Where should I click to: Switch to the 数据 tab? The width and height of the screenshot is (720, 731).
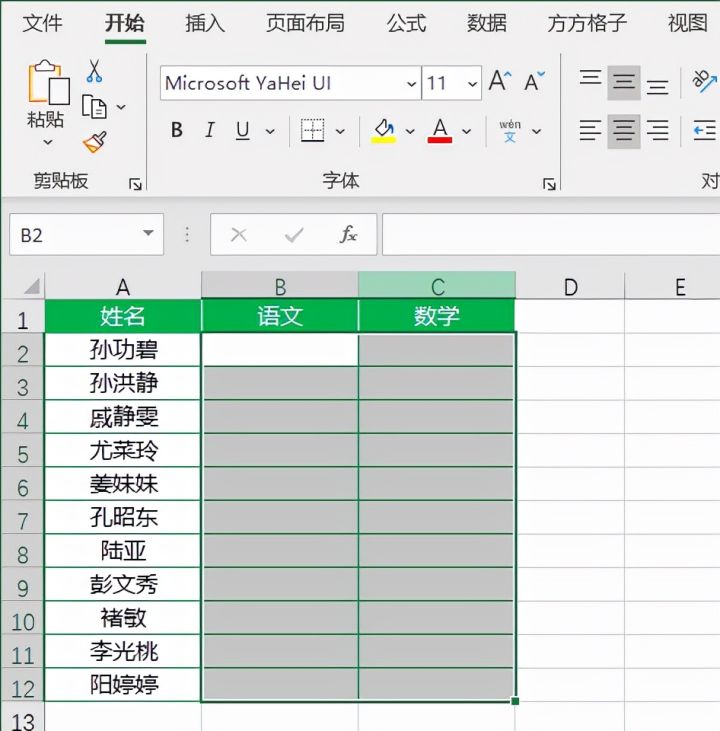click(487, 23)
